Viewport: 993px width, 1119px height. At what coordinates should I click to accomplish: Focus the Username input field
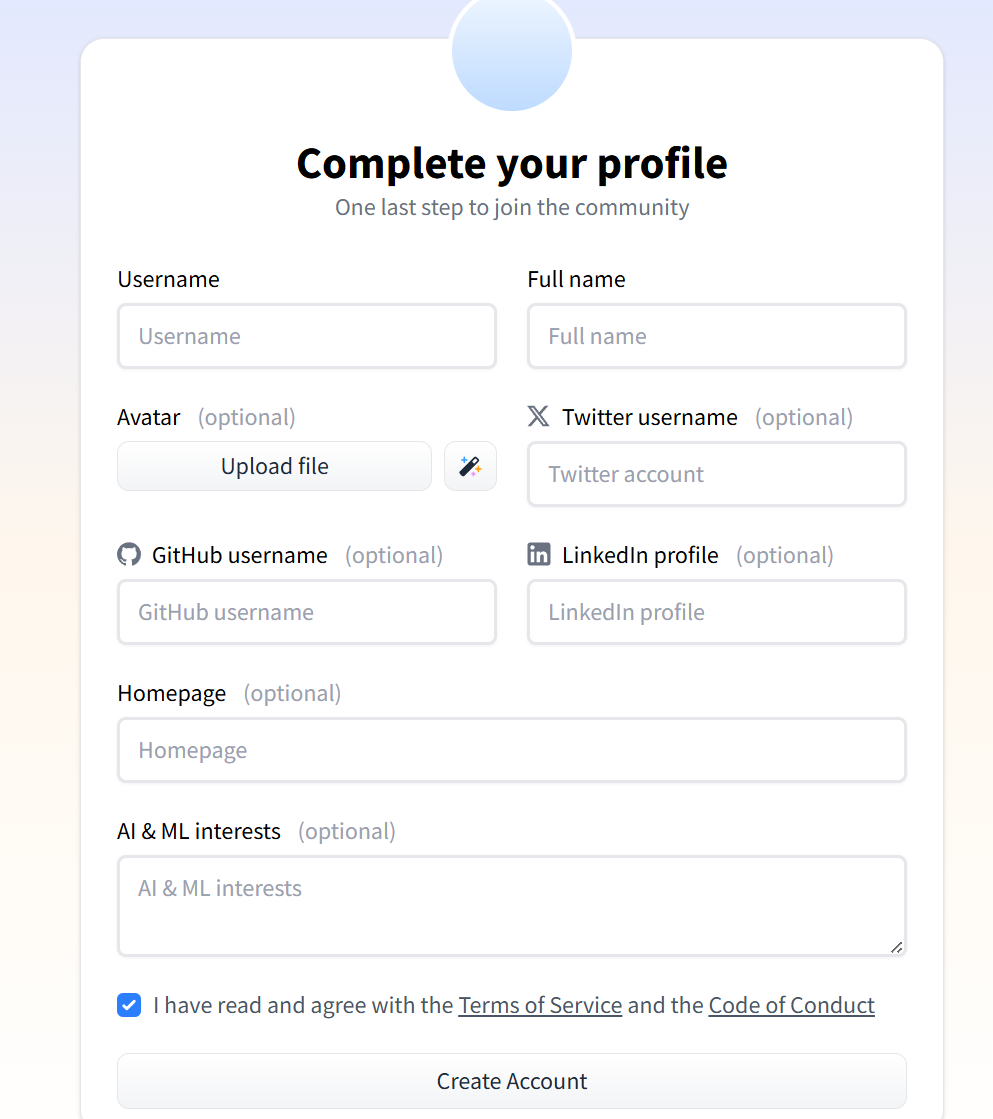point(306,336)
